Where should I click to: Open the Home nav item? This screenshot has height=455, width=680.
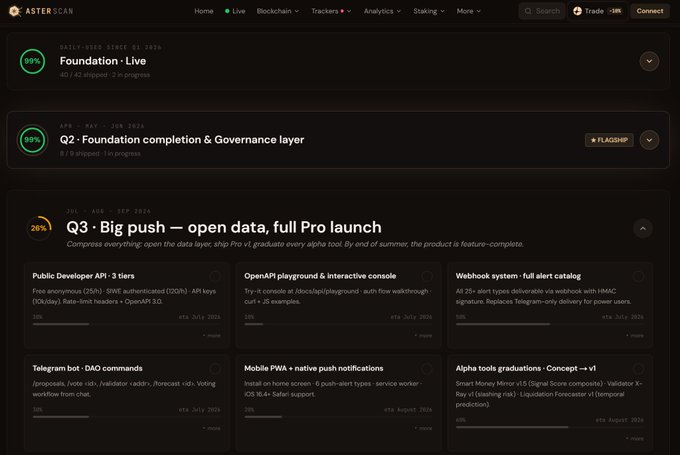pyautogui.click(x=204, y=11)
